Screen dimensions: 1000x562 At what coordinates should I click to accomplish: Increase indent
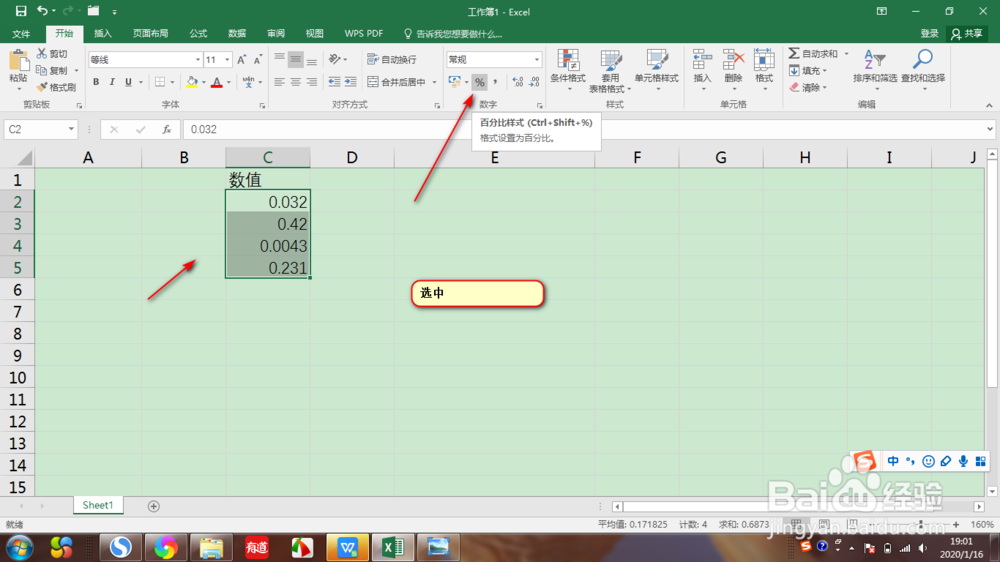click(x=351, y=82)
